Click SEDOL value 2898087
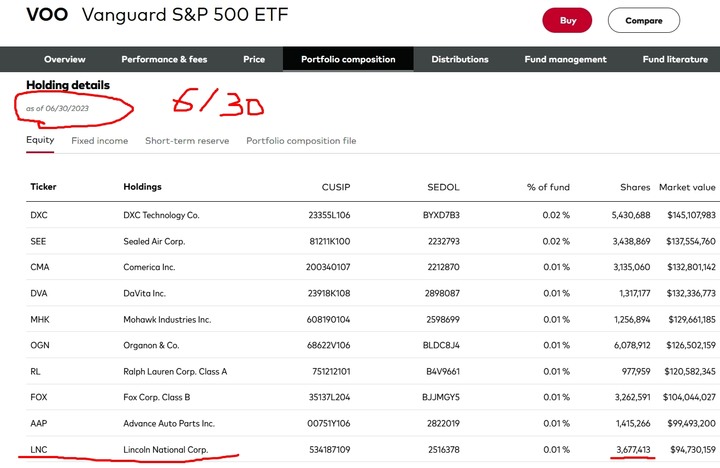The image size is (720, 468). tap(442, 293)
